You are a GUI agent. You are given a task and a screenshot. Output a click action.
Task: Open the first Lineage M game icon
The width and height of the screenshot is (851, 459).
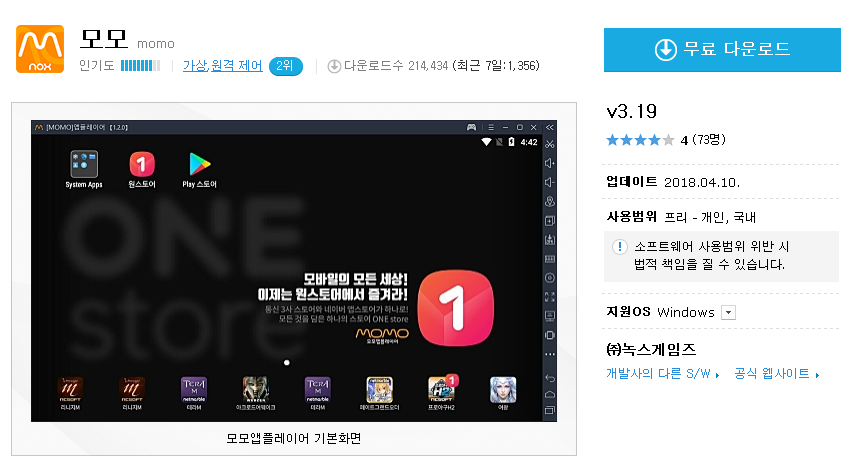(70, 390)
